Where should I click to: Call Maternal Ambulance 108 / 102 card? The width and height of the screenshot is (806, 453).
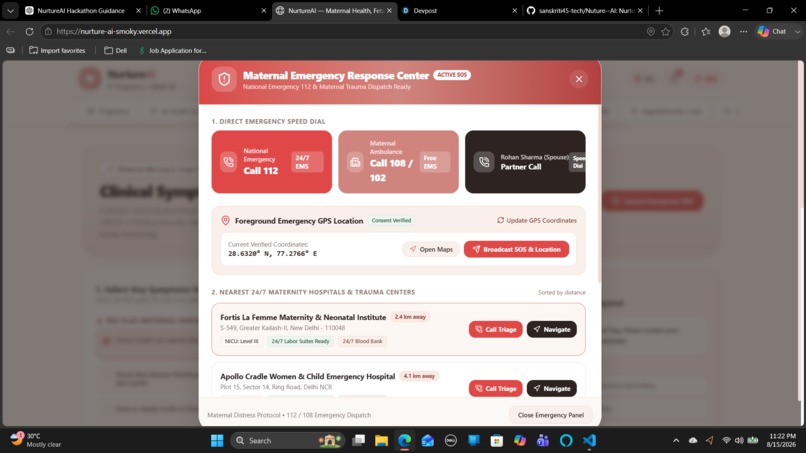(x=398, y=162)
